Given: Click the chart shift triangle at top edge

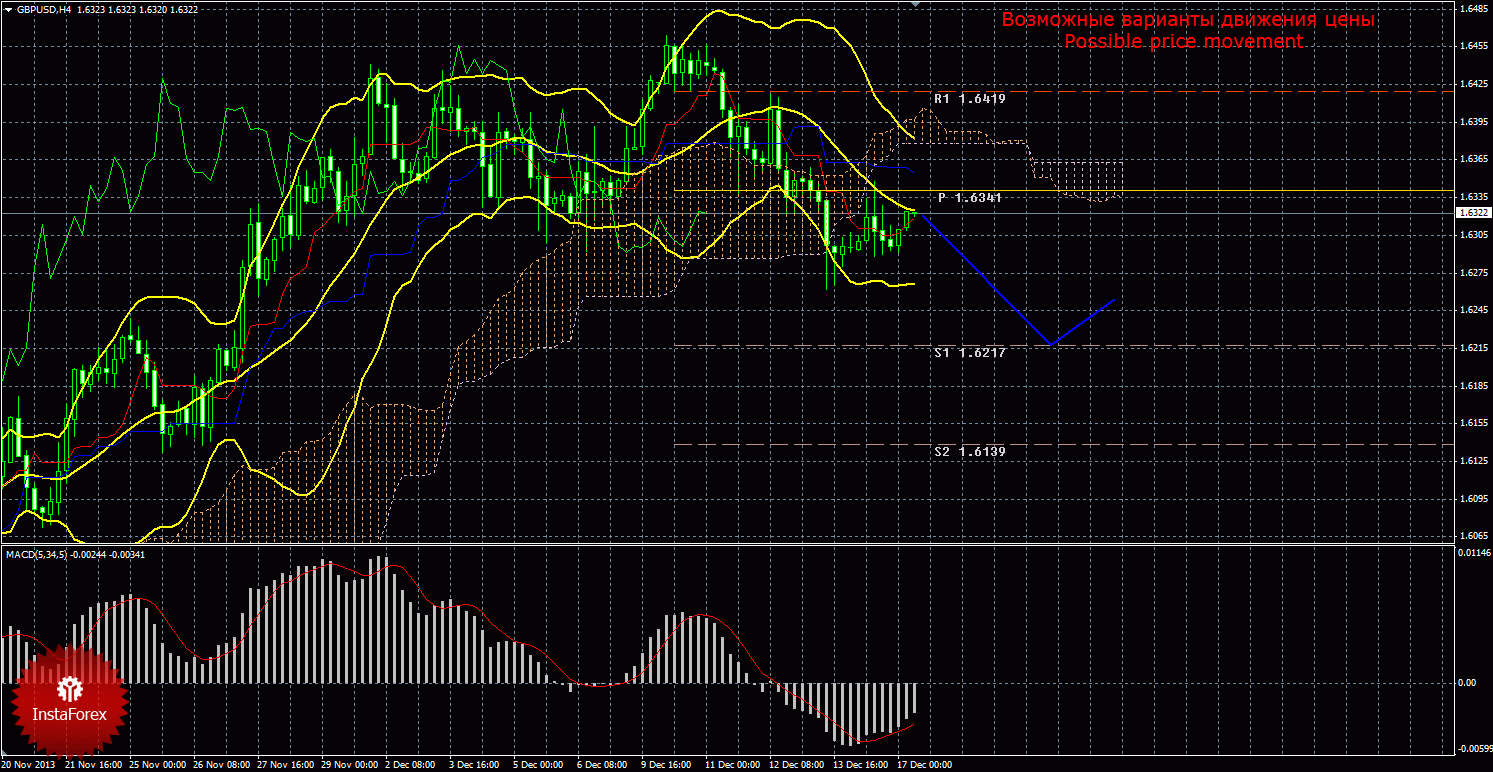Looking at the screenshot, I should click(x=917, y=5).
